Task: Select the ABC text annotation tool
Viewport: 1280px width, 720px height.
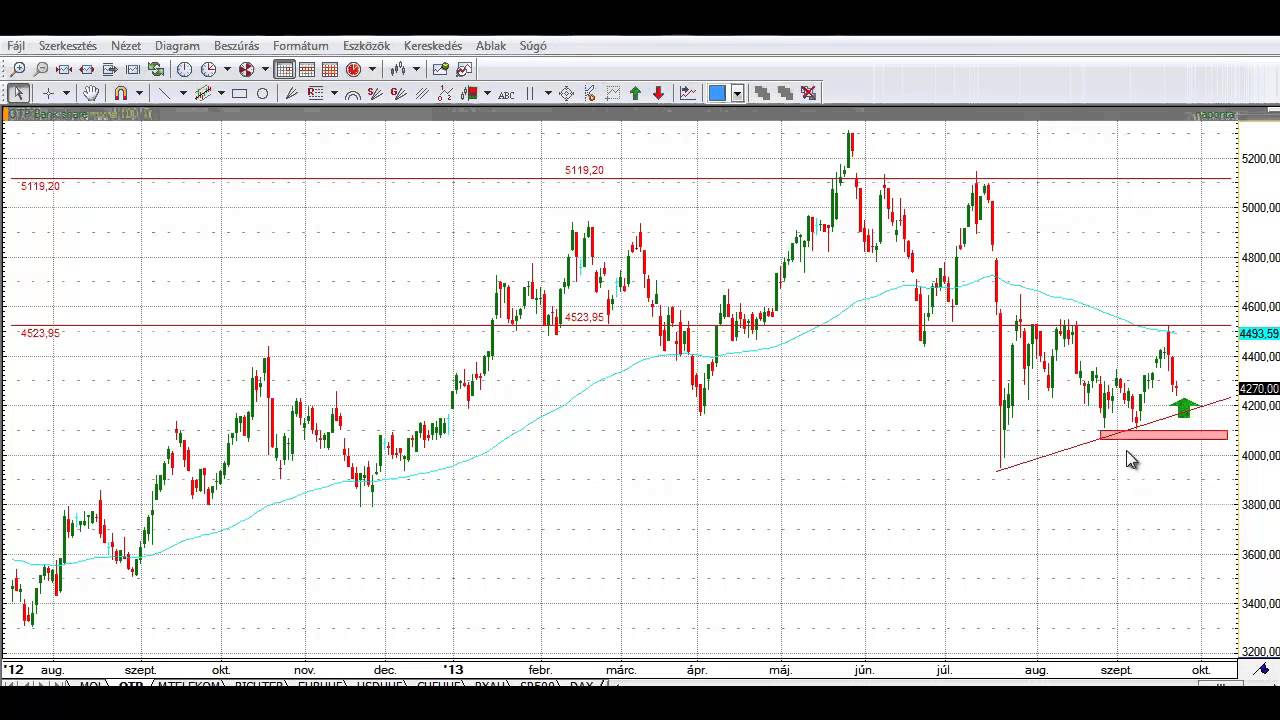Action: 506,95
